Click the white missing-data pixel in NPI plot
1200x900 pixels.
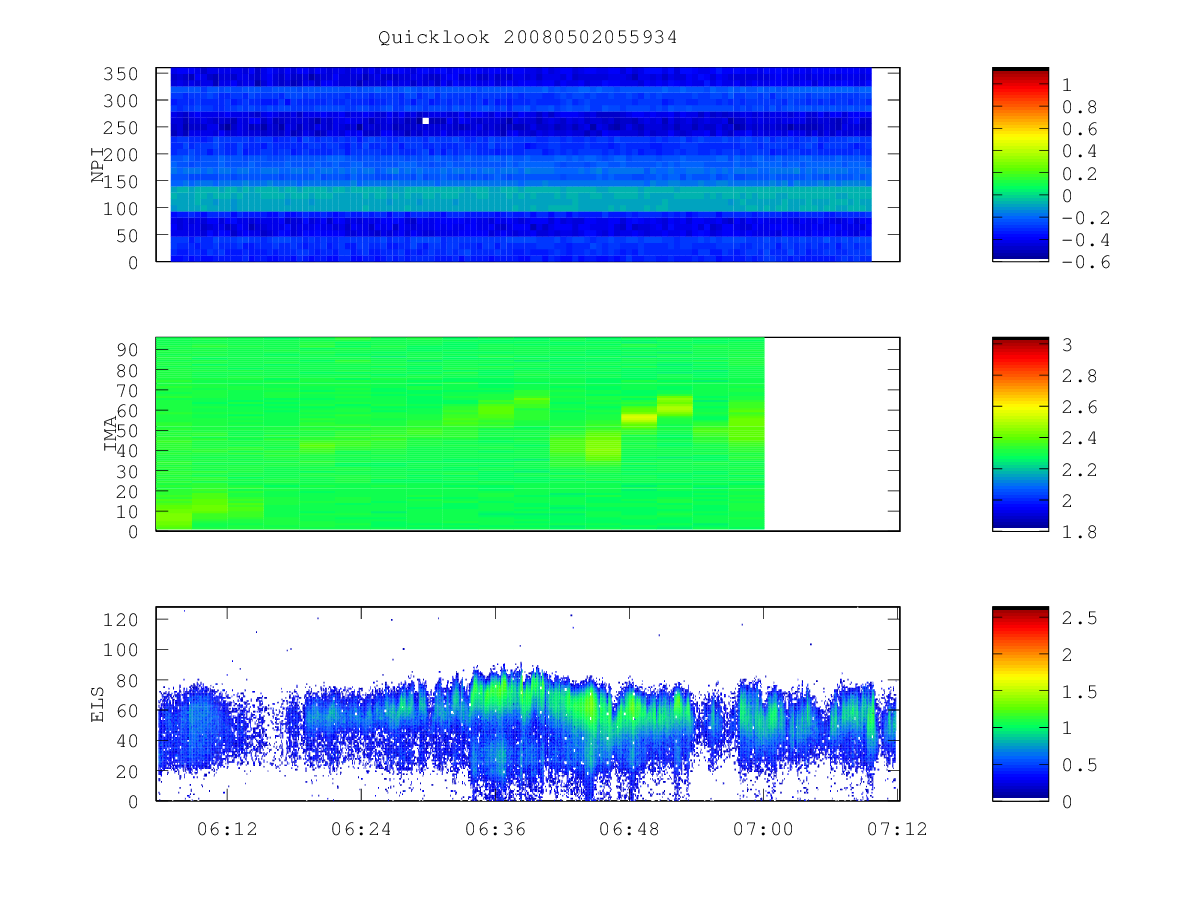(x=426, y=121)
